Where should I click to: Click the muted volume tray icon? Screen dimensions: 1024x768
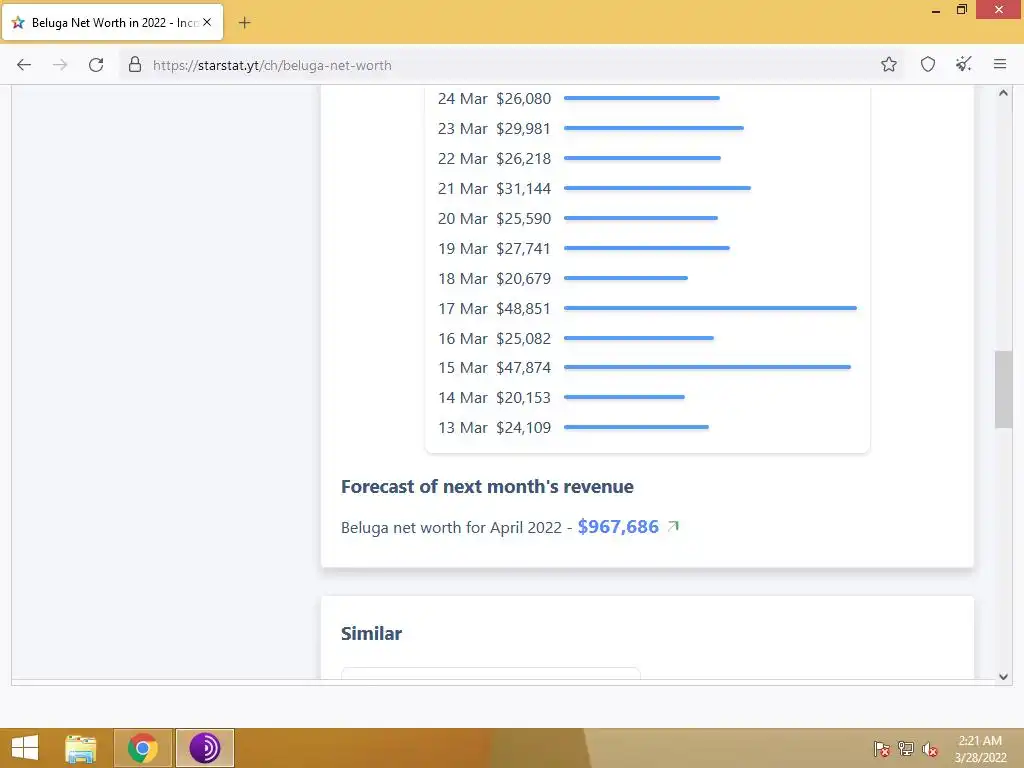click(930, 749)
